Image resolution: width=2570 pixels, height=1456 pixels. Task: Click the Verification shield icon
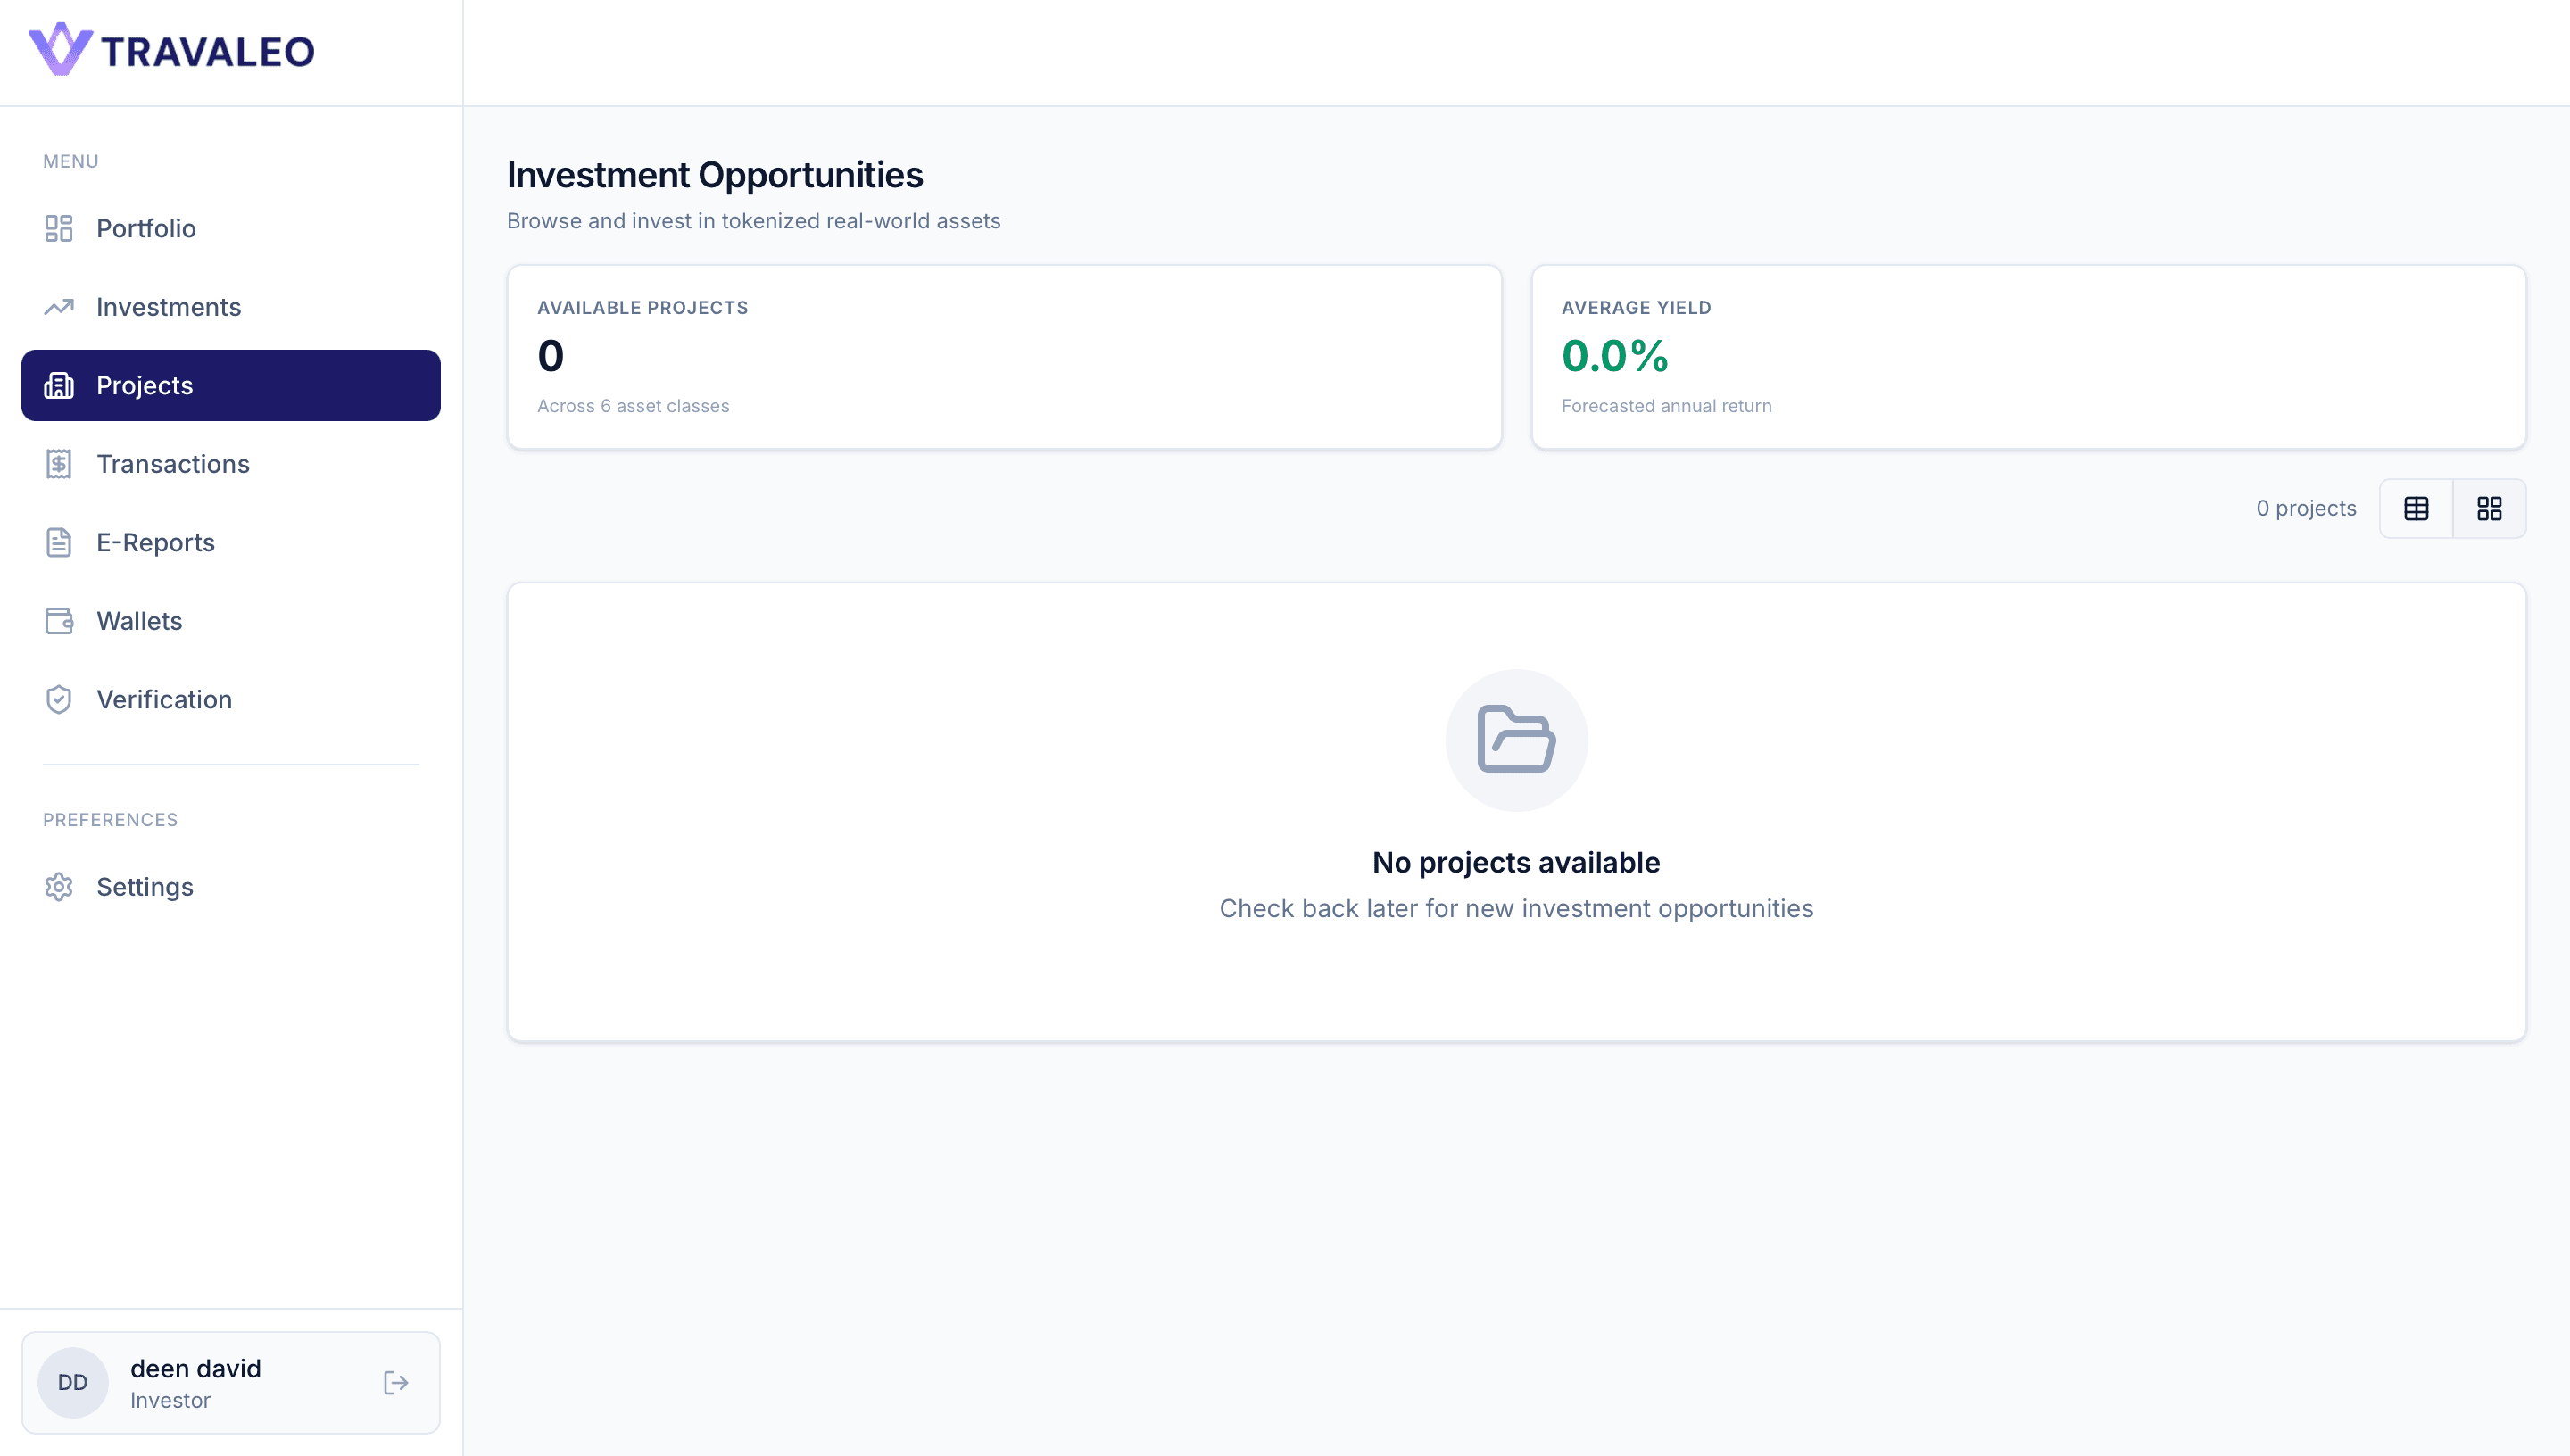click(59, 699)
